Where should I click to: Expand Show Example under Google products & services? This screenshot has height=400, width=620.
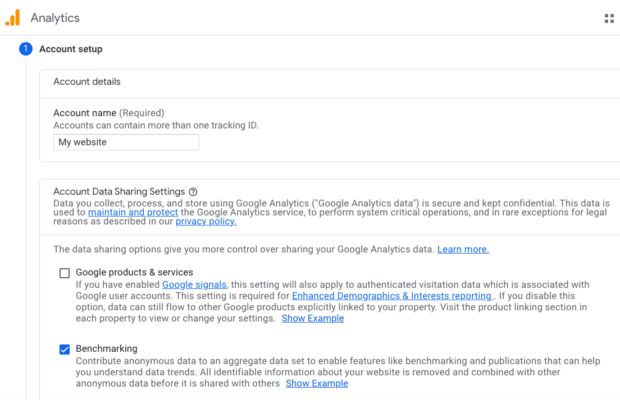[312, 319]
